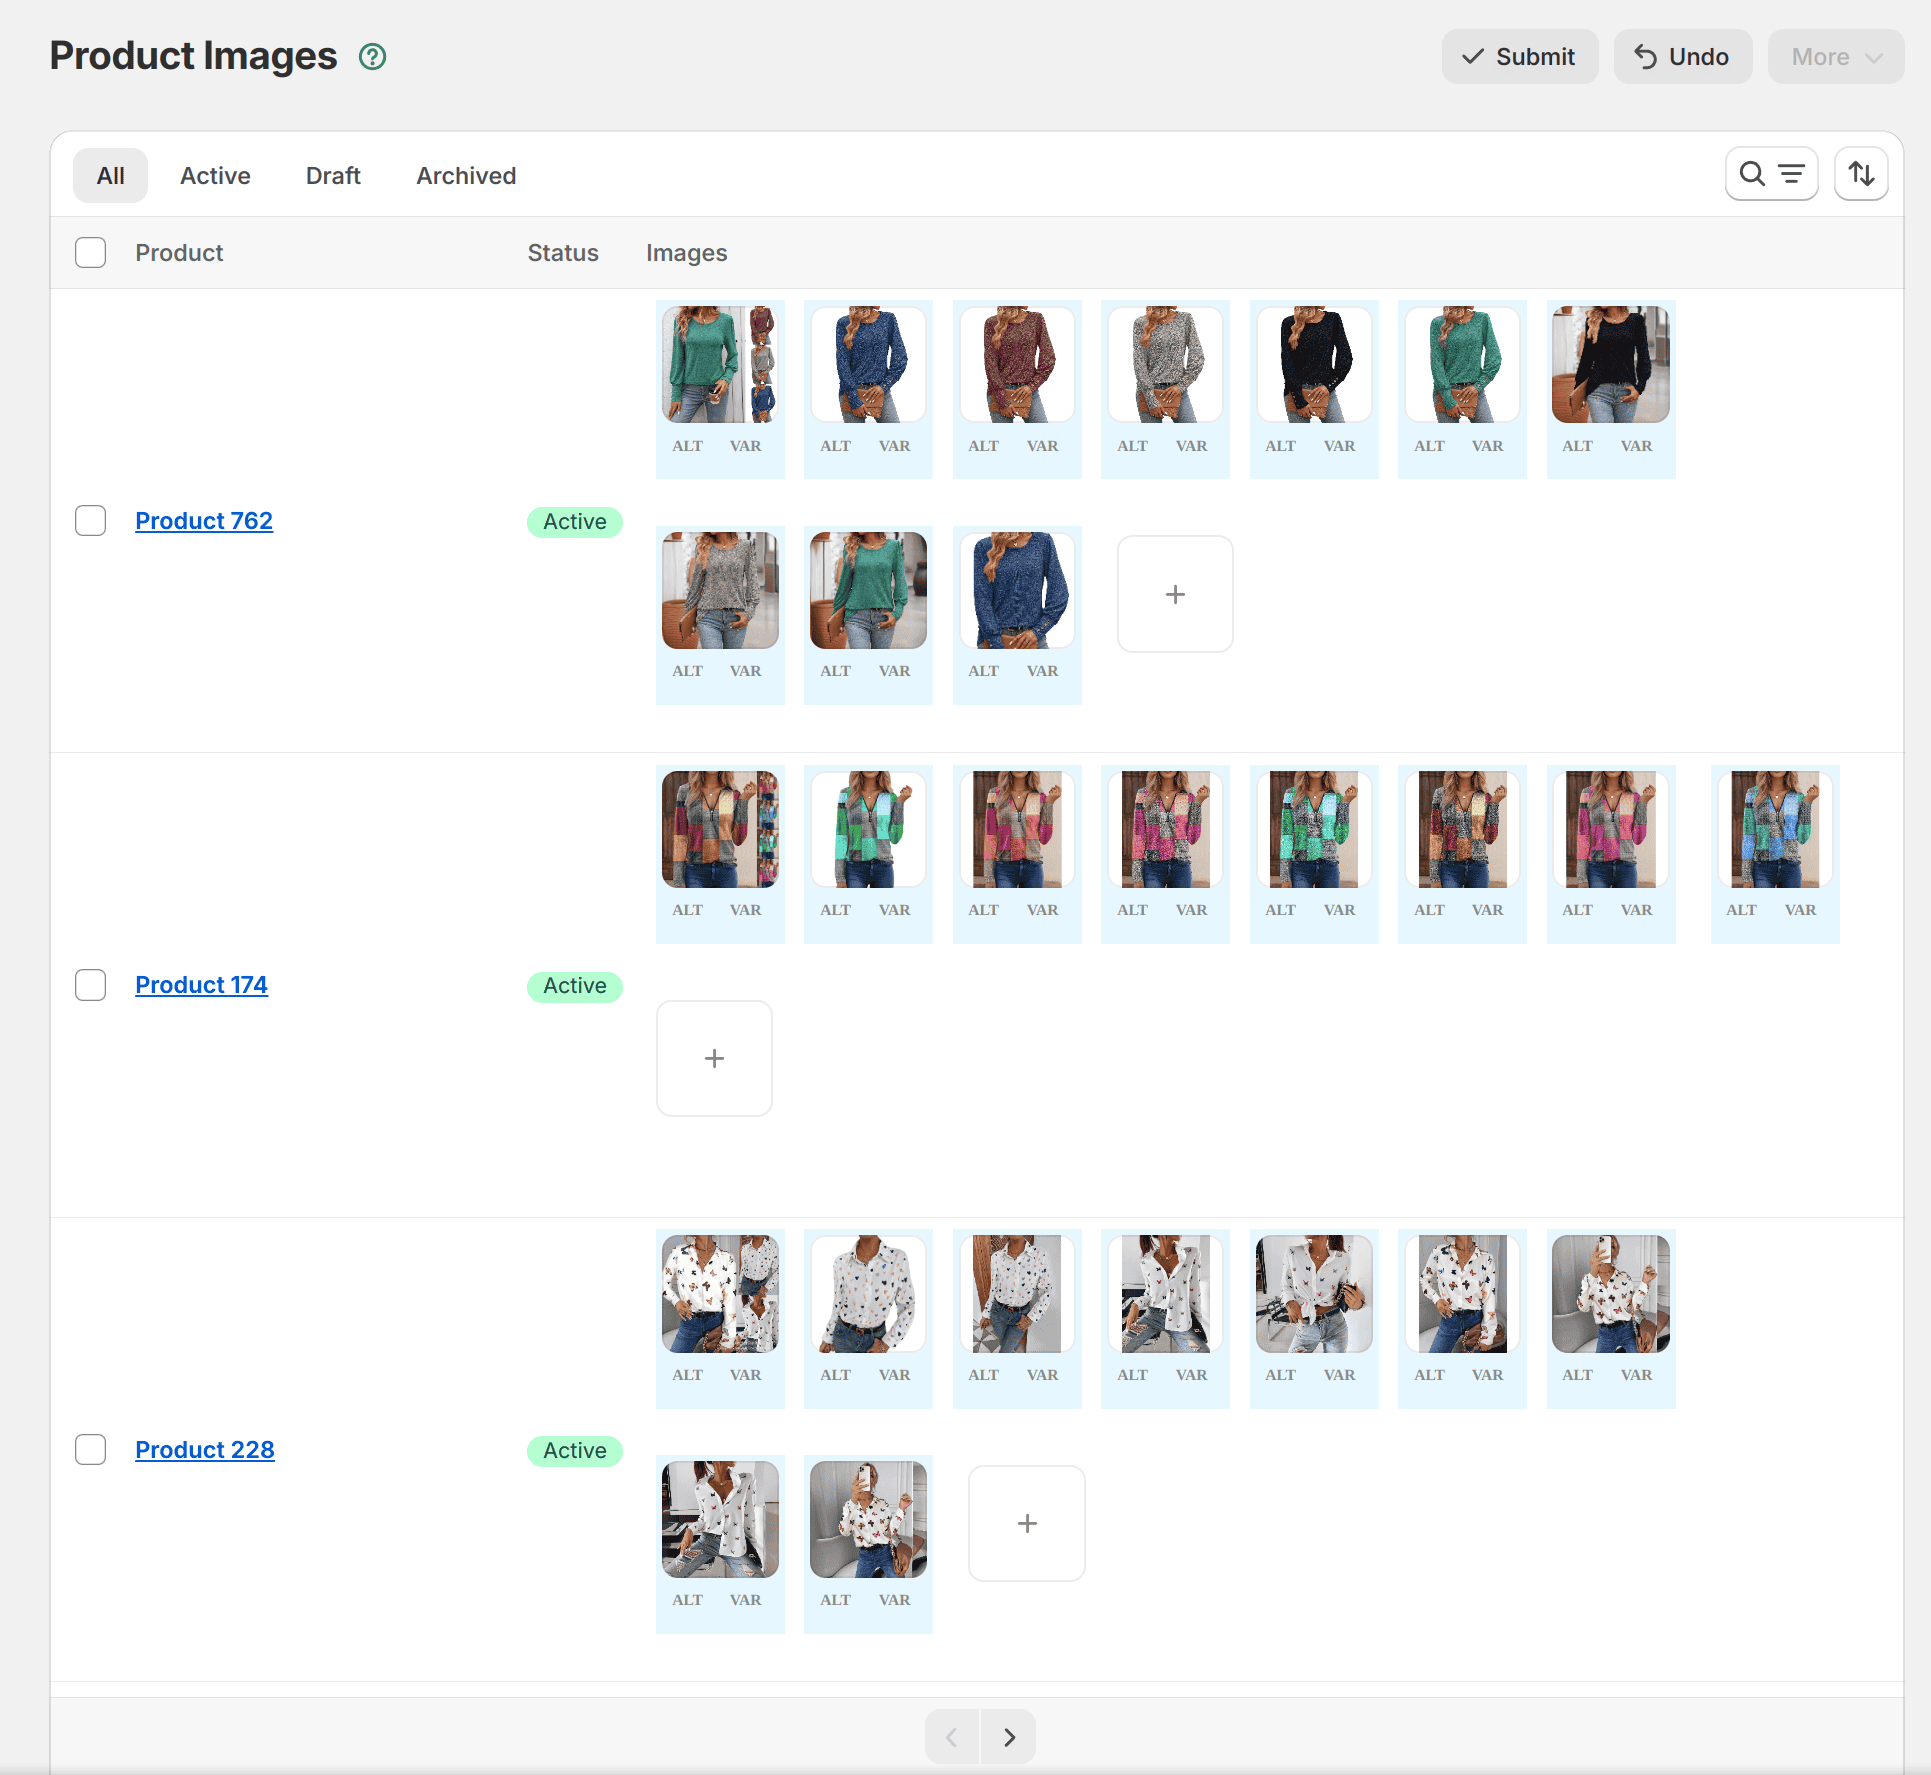This screenshot has width=1931, height=1775.
Task: Expand the More dropdown
Action: [1835, 56]
